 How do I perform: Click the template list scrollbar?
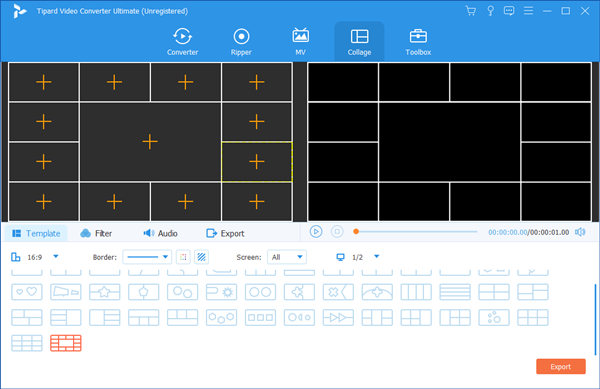pos(595,319)
